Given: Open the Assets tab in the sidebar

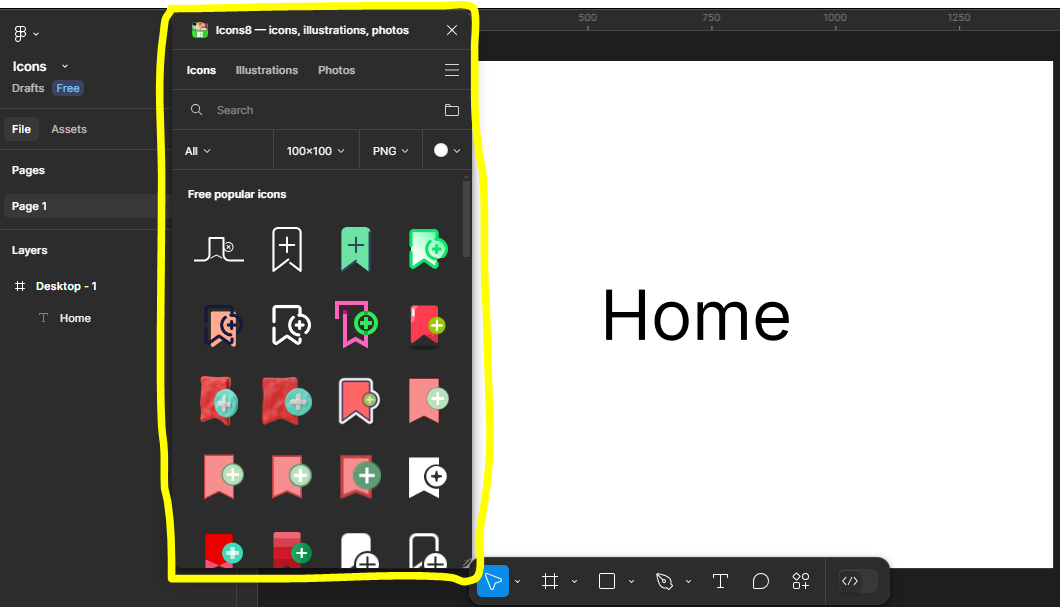Looking at the screenshot, I should (69, 129).
